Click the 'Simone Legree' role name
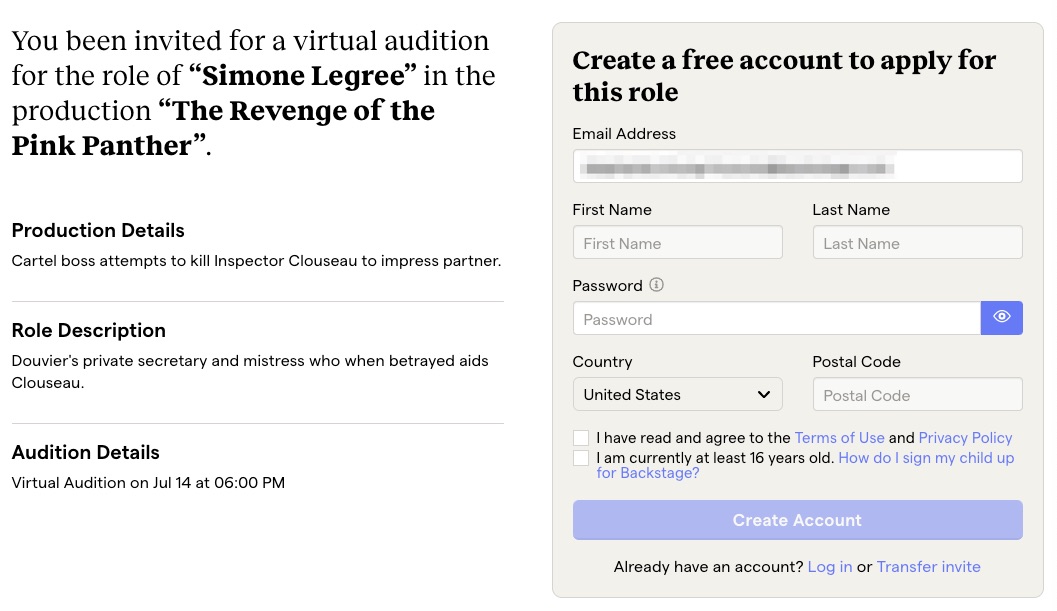Viewport: 1057px width, 611px height. [x=303, y=76]
